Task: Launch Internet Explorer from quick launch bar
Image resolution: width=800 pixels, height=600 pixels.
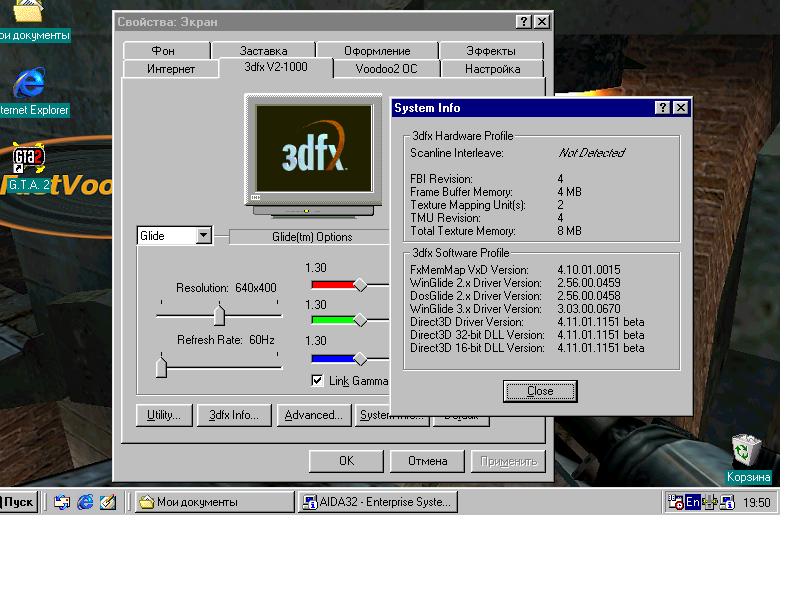Action: (85, 503)
